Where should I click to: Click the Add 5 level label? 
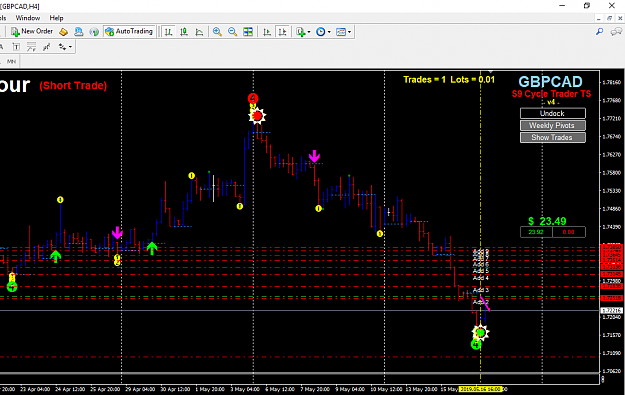481,271
